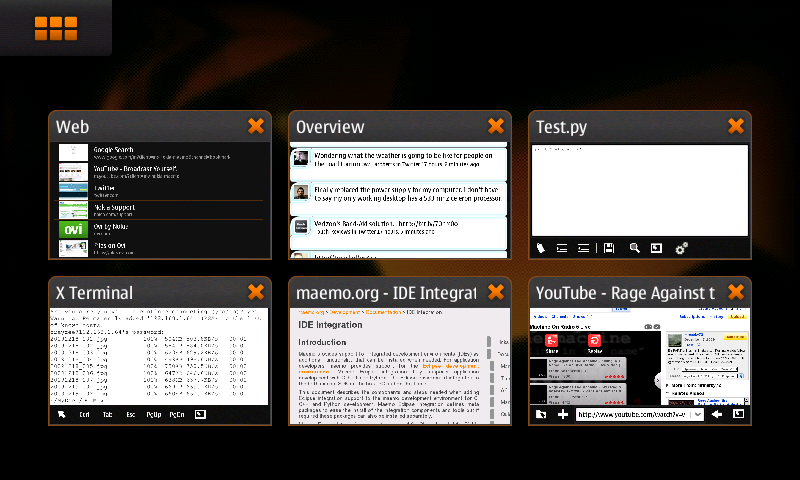800x480 pixels.
Task: Click the plus add-bookmark icon in YouTube browser
Action: [x=563, y=414]
